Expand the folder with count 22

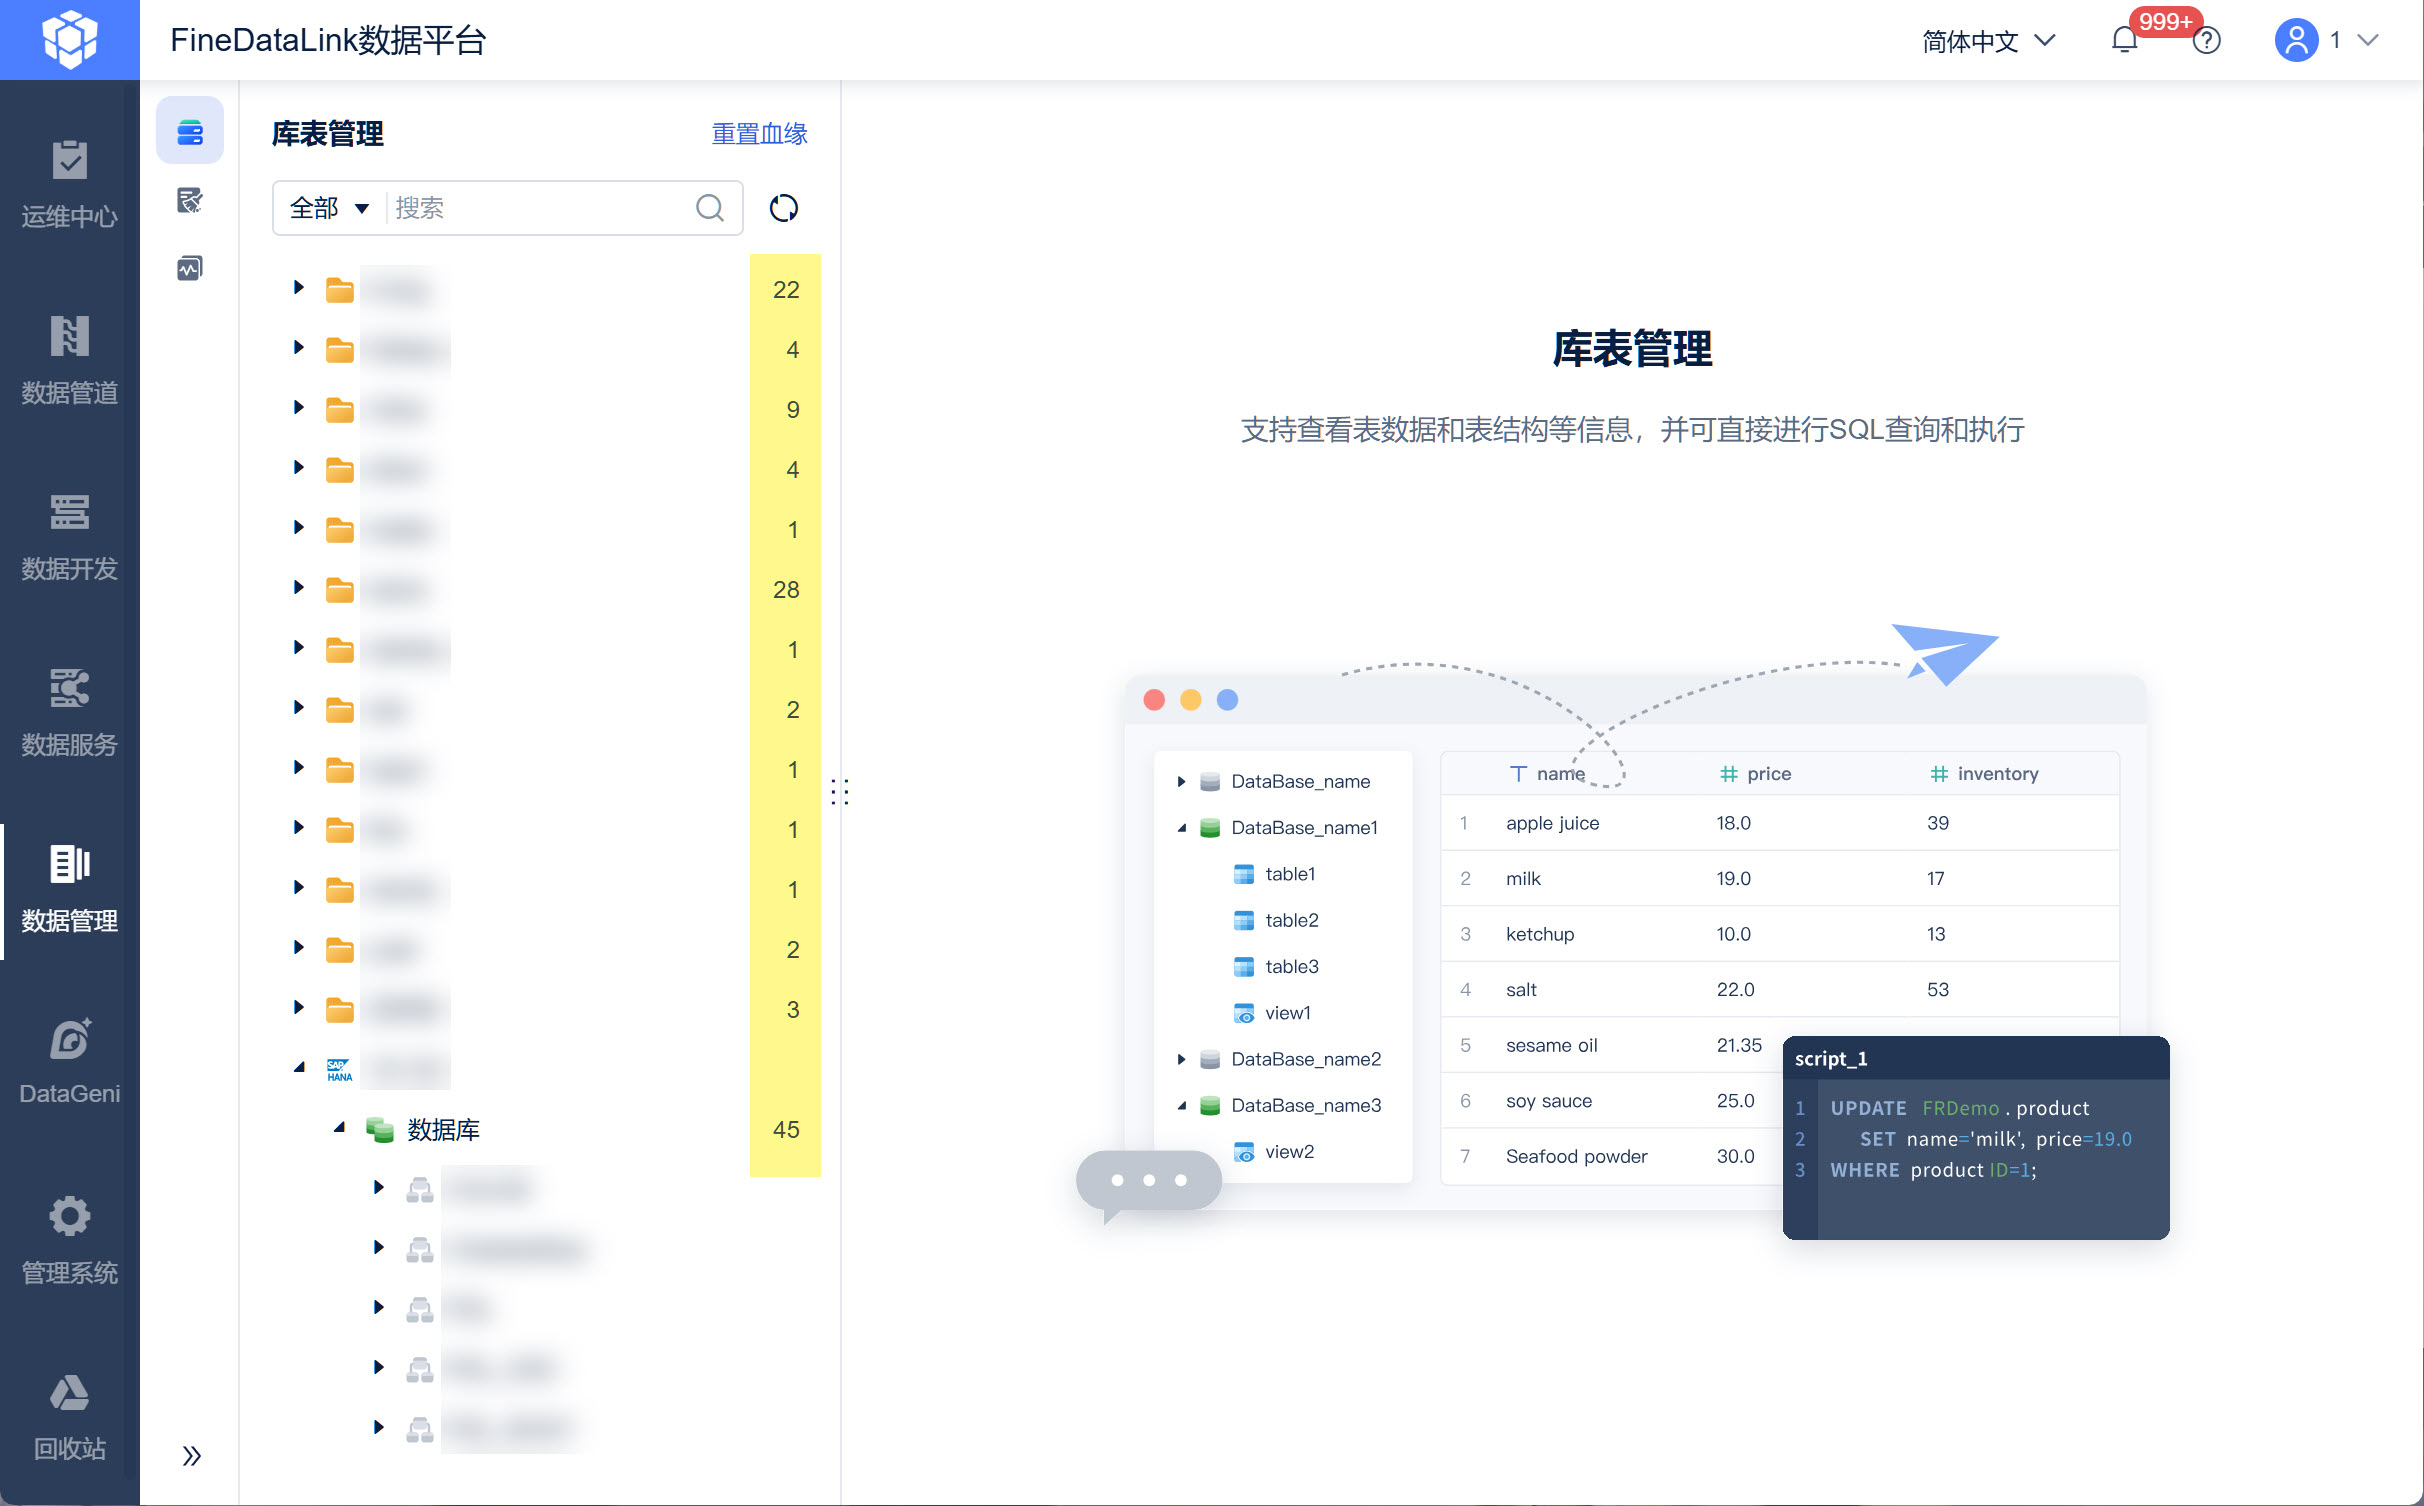[298, 288]
